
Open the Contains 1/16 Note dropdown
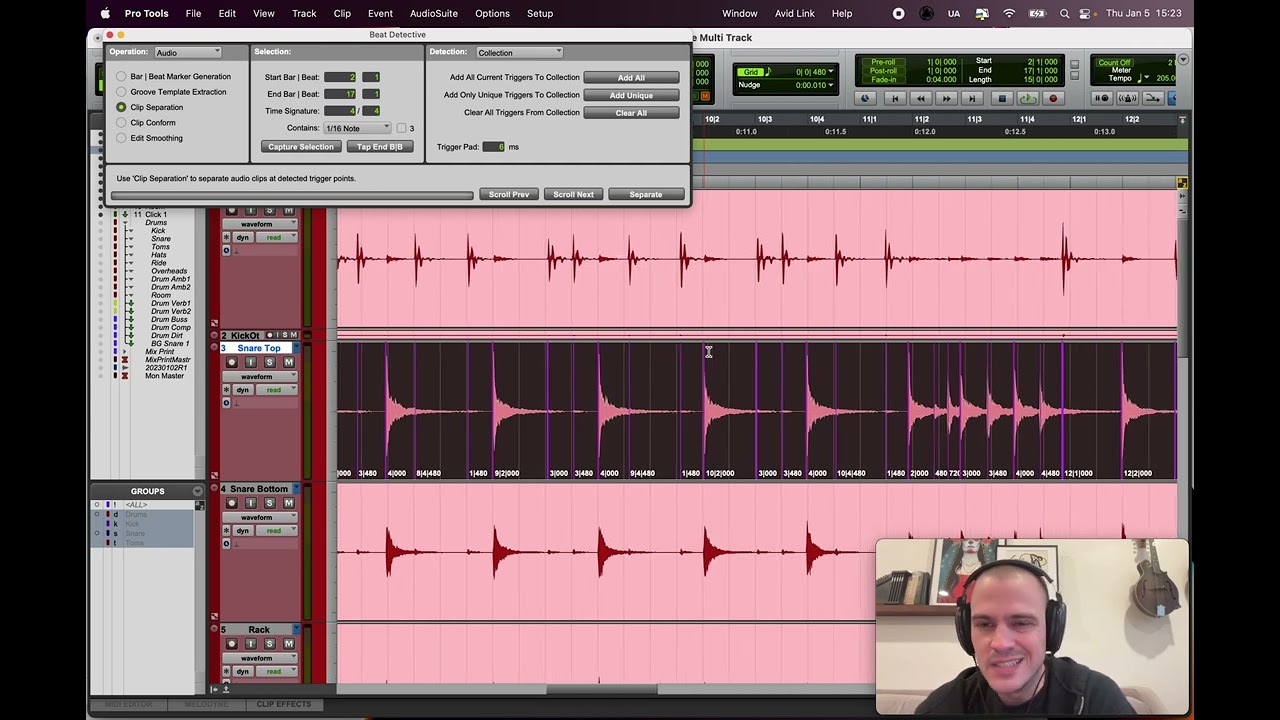(x=357, y=128)
